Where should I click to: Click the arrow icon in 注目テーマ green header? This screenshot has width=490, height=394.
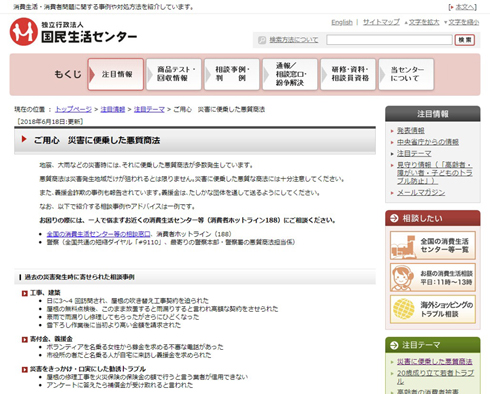tap(394, 345)
